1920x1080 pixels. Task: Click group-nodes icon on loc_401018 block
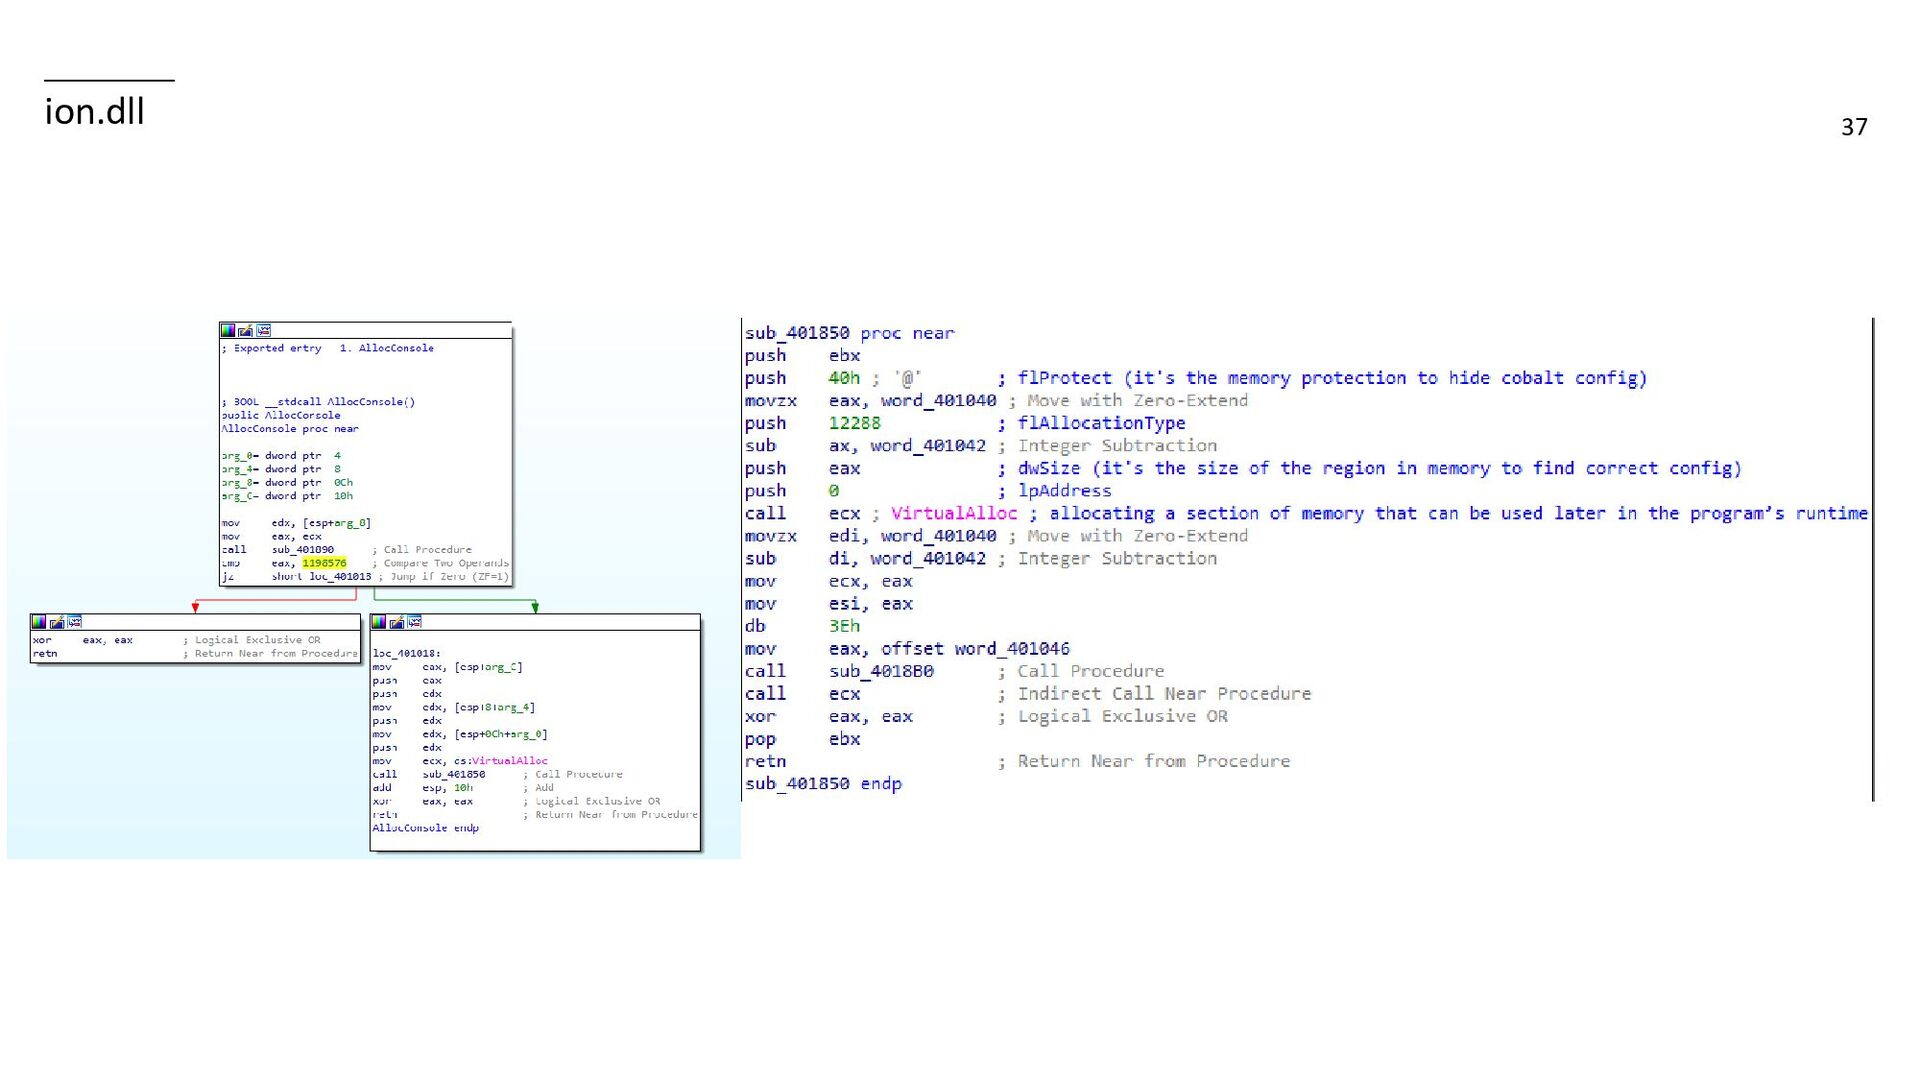click(415, 622)
